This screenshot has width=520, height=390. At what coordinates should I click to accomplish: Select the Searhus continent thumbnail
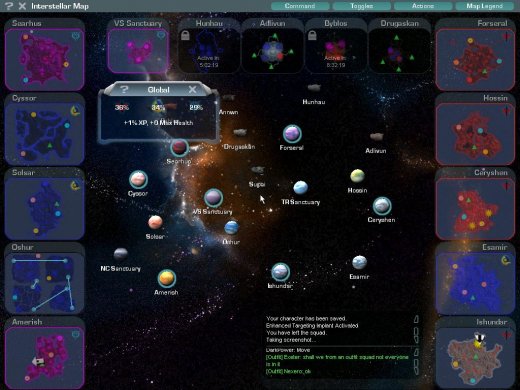pos(44,59)
